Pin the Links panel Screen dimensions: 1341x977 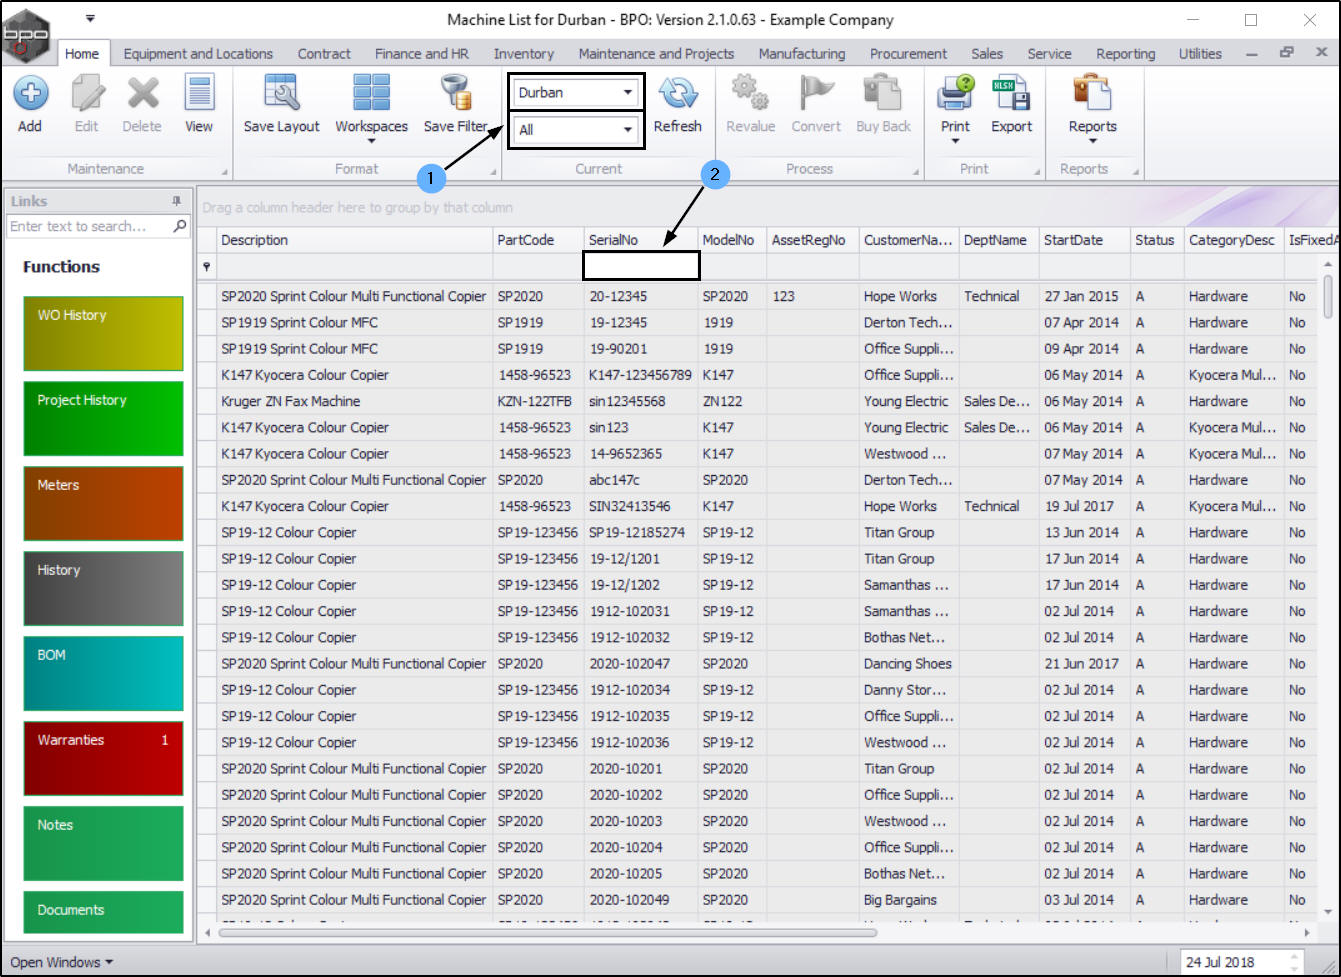176,201
